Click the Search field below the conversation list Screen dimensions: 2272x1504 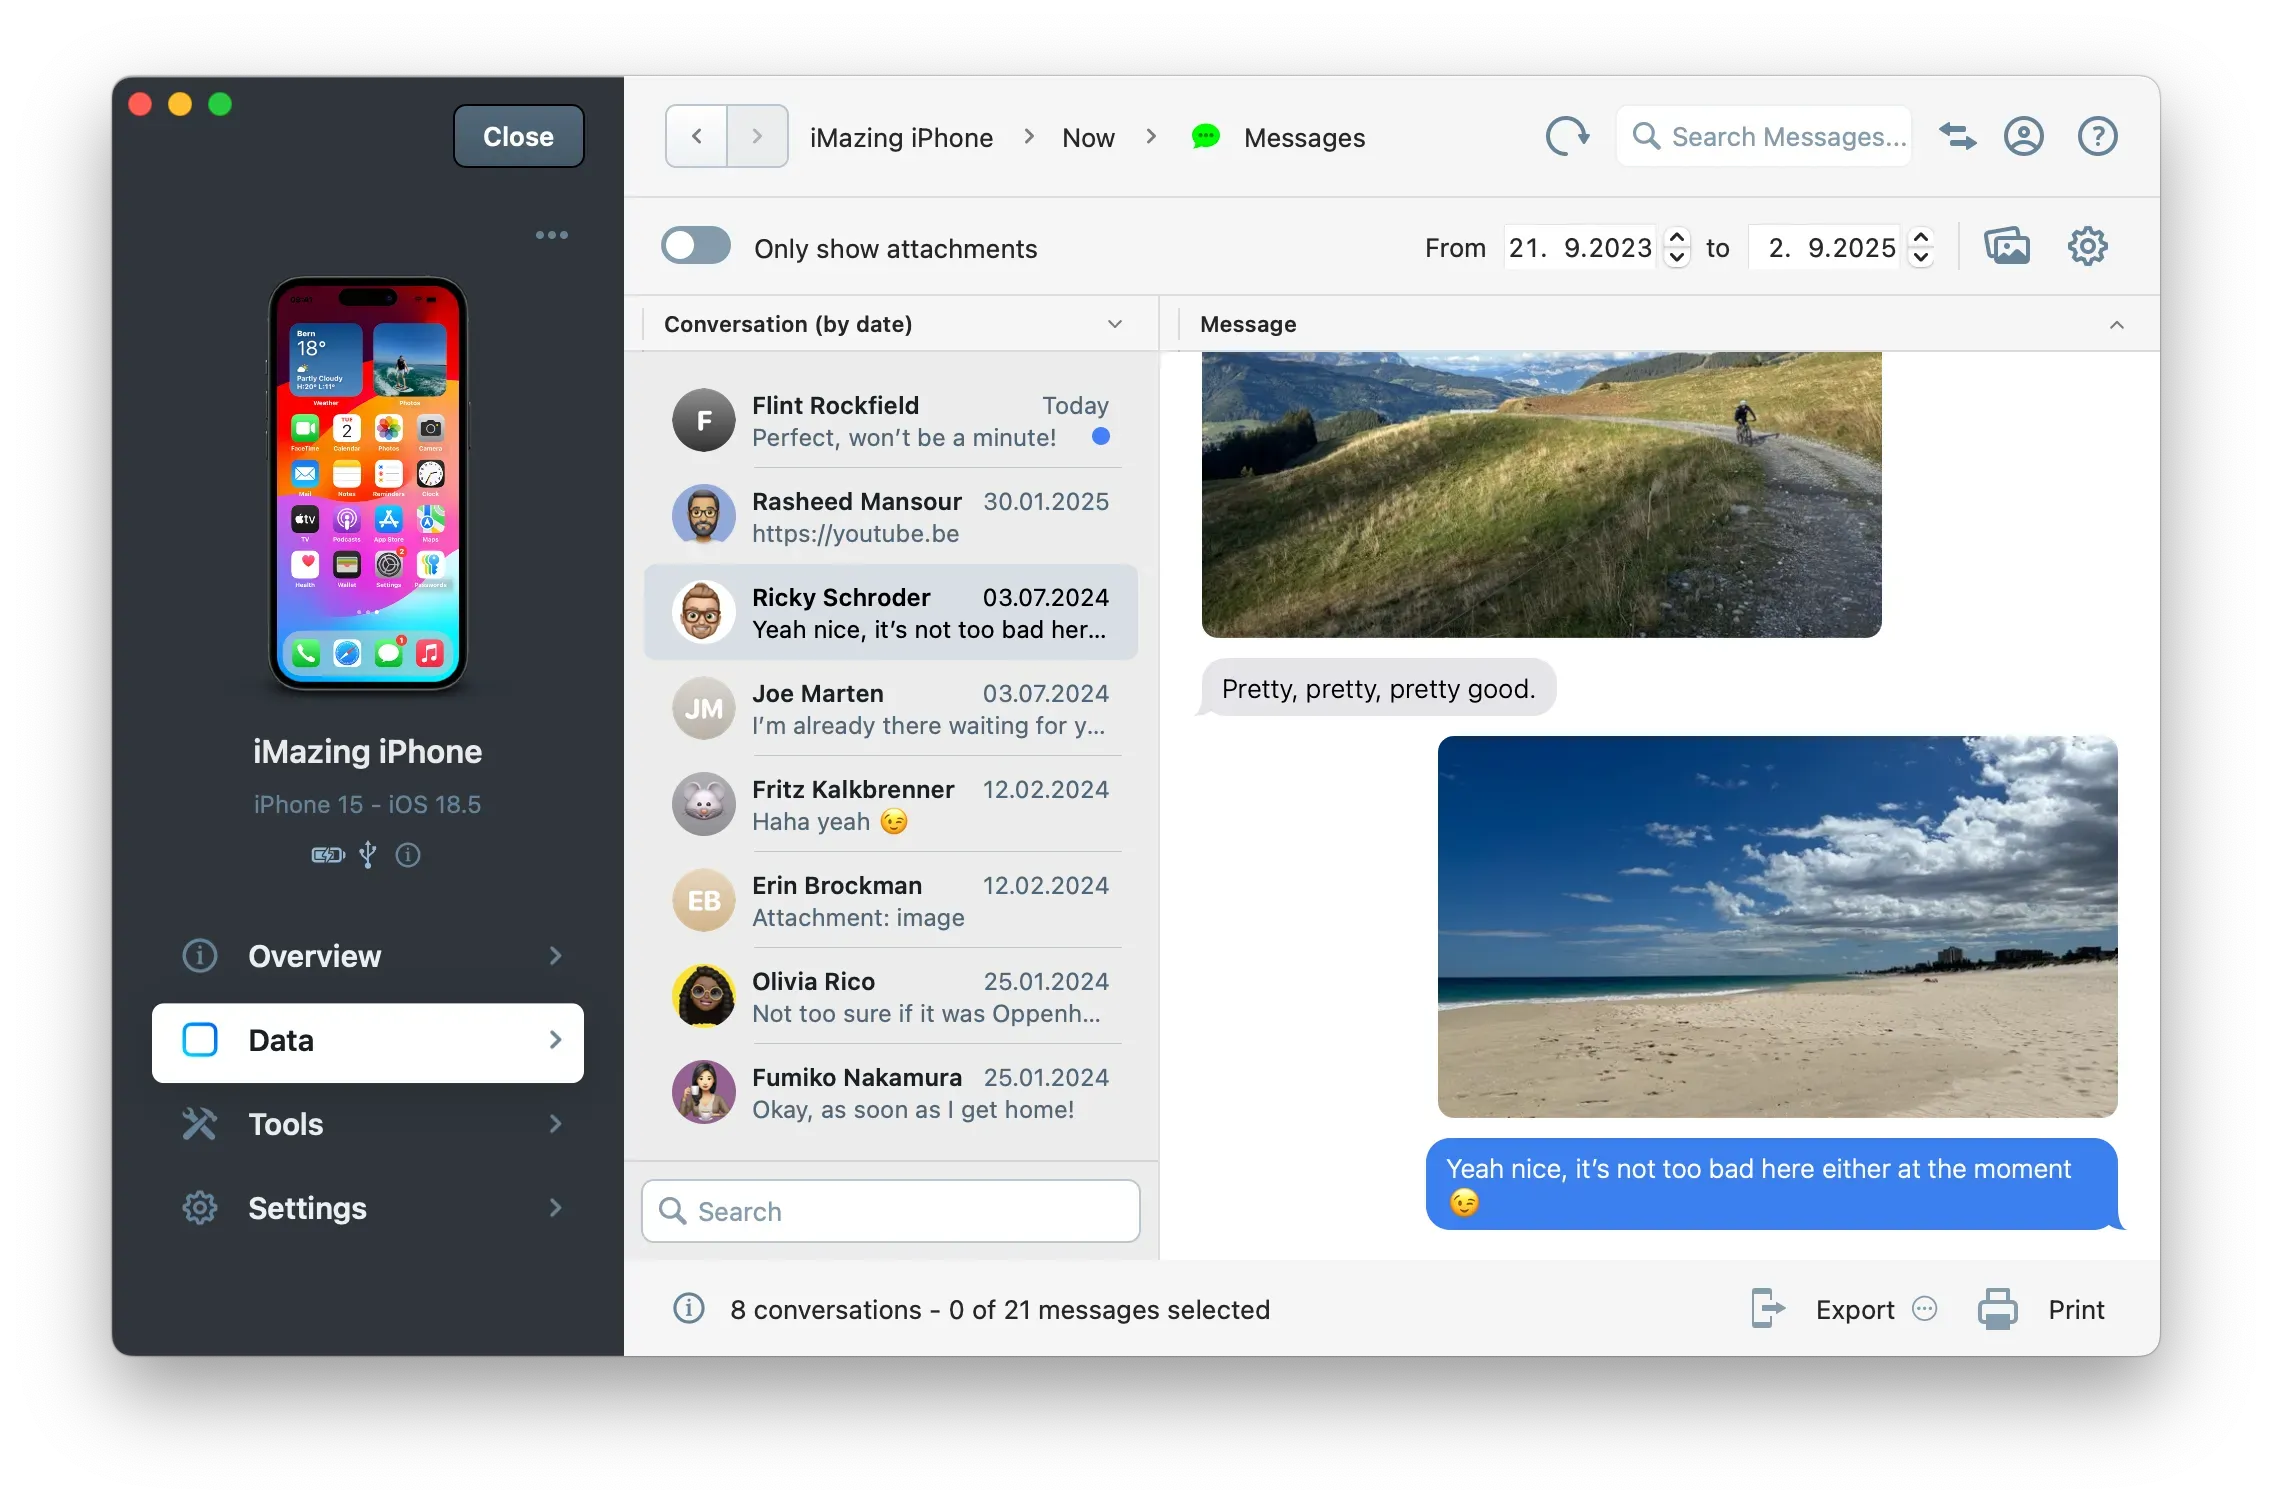[x=890, y=1211]
